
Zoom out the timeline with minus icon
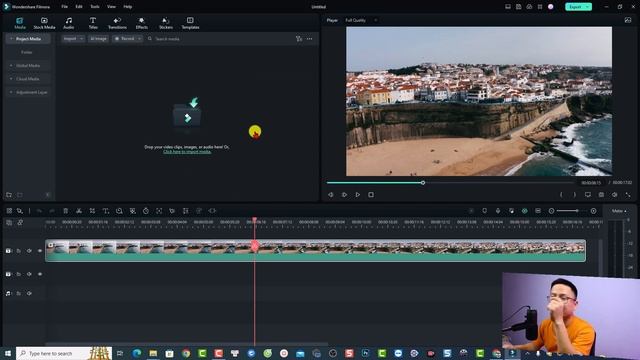pyautogui.click(x=551, y=211)
